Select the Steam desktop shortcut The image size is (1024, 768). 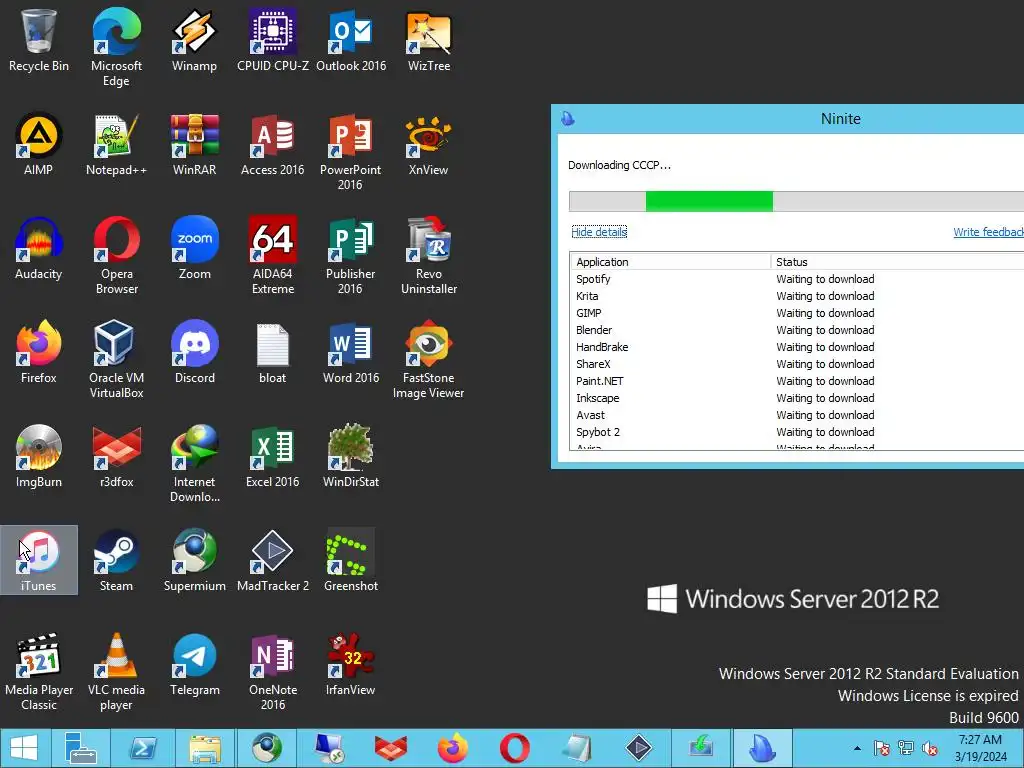(x=116, y=560)
